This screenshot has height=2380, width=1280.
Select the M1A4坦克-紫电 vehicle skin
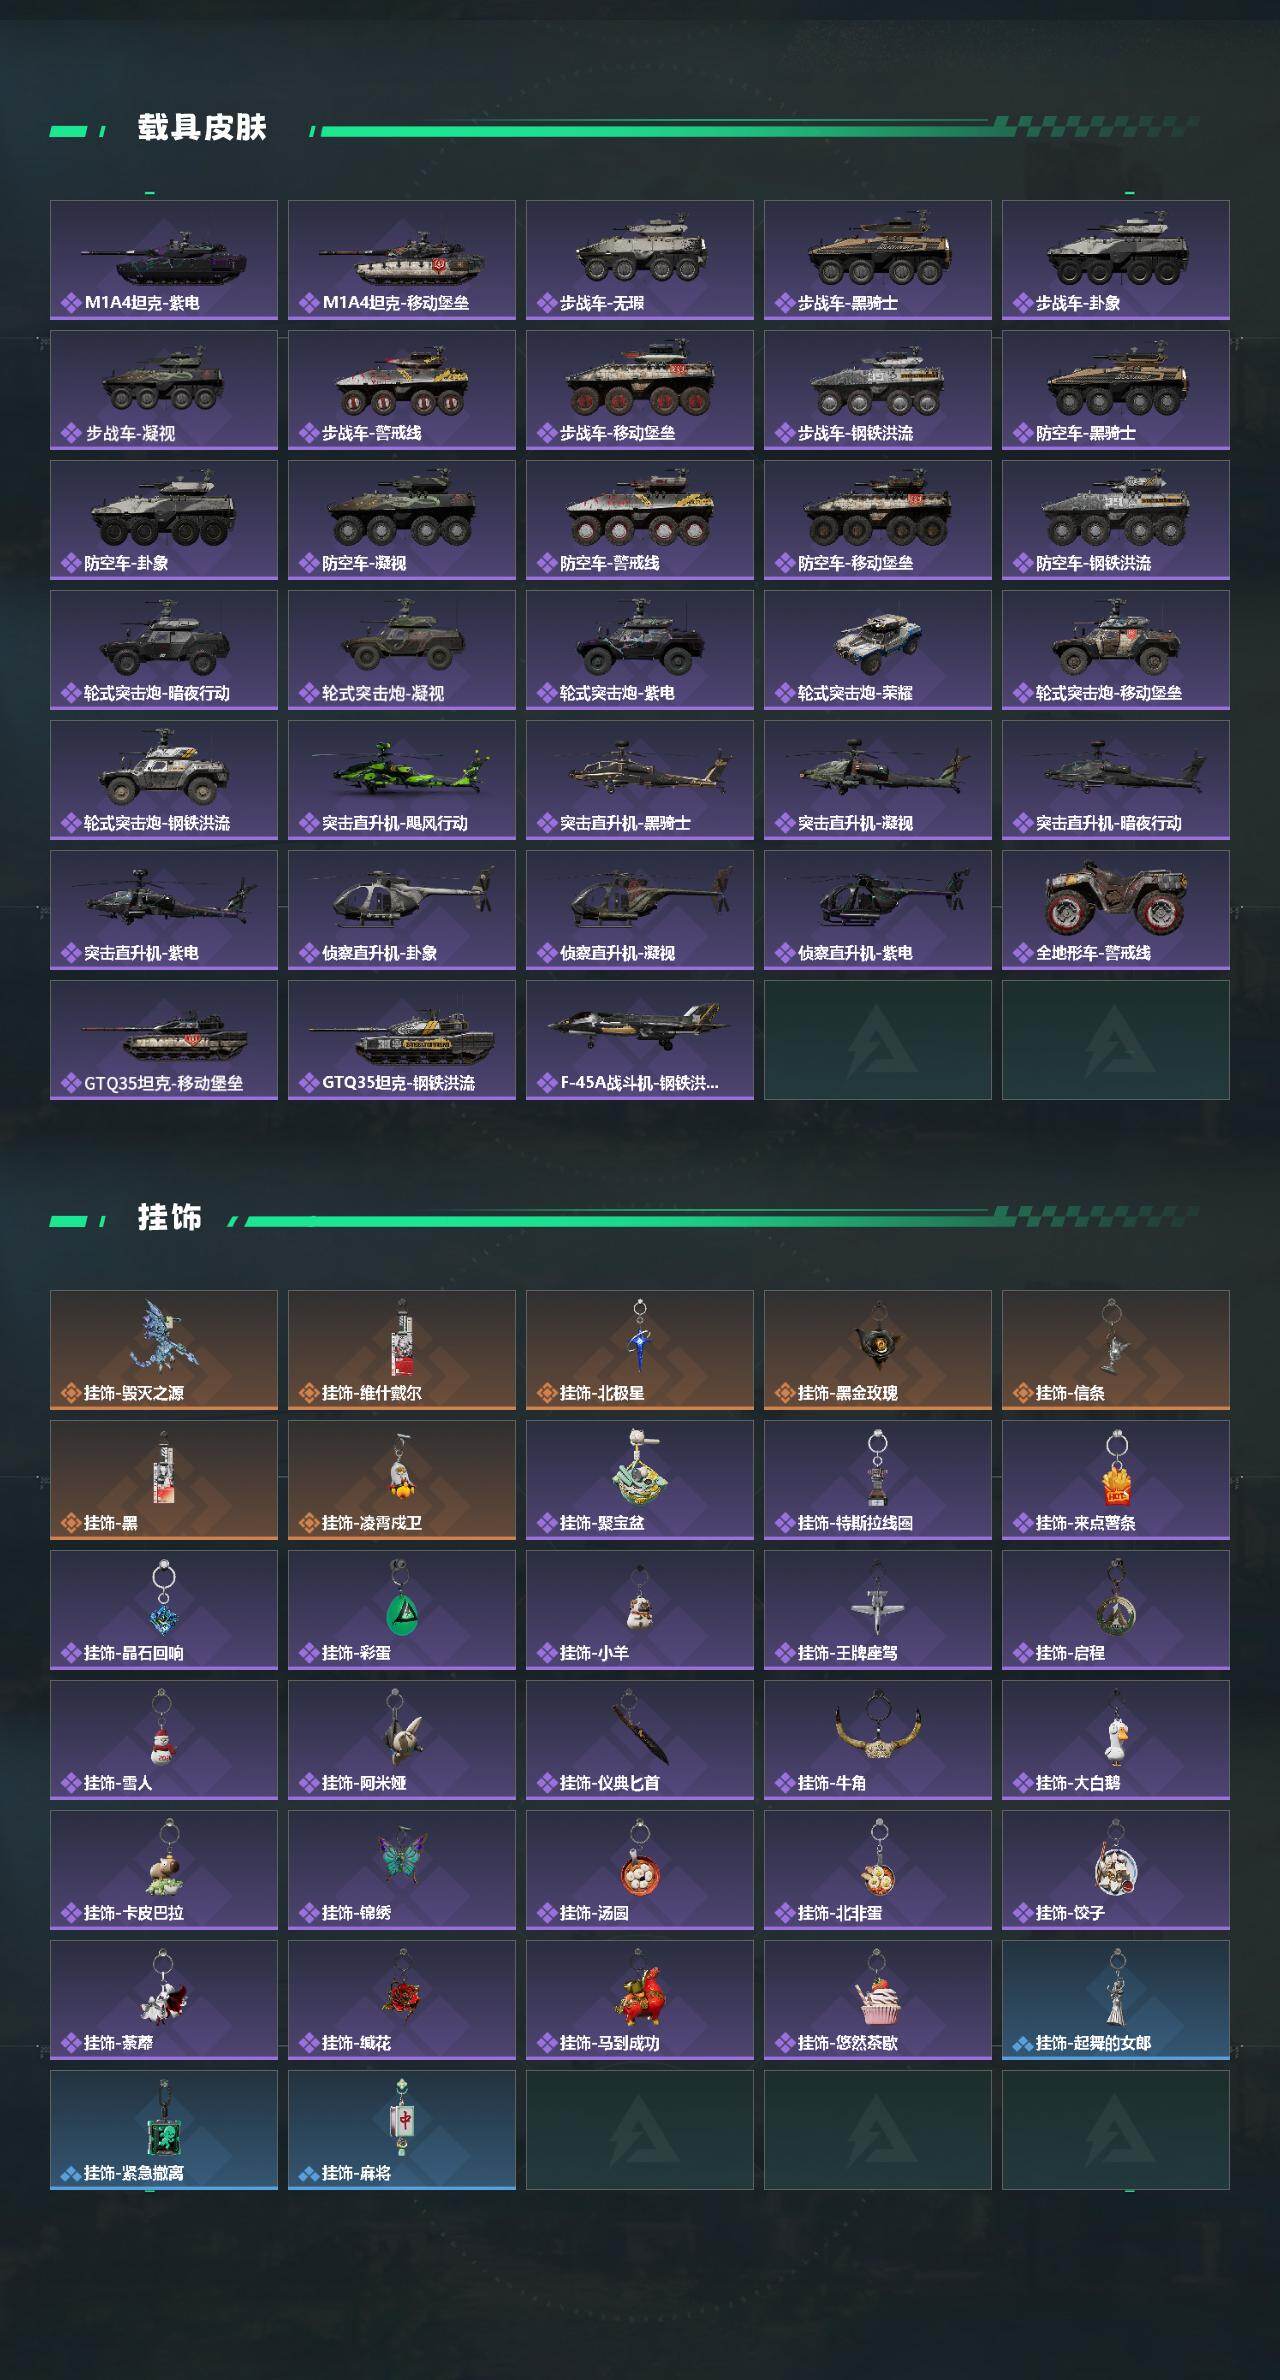pos(164,260)
